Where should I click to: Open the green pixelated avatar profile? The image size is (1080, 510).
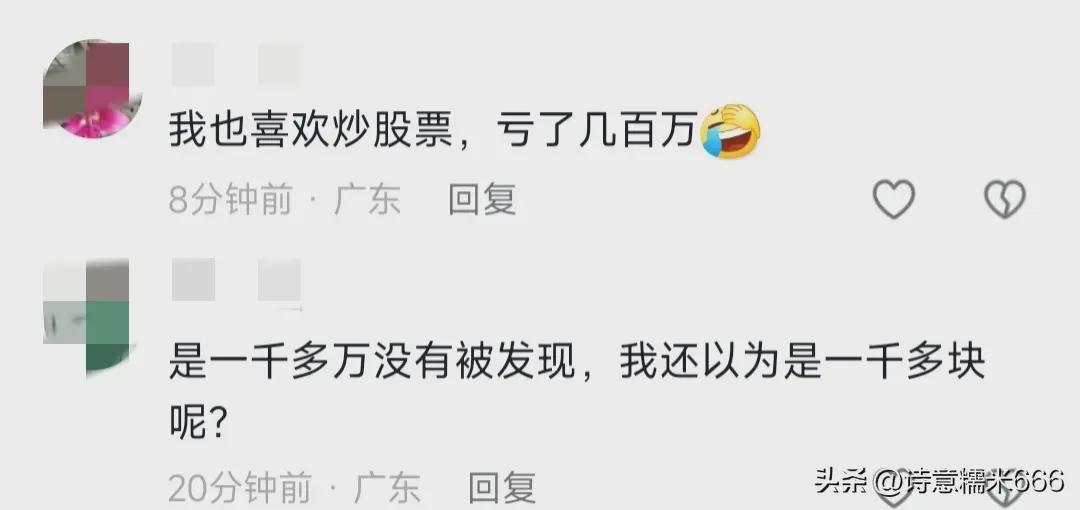tap(87, 316)
